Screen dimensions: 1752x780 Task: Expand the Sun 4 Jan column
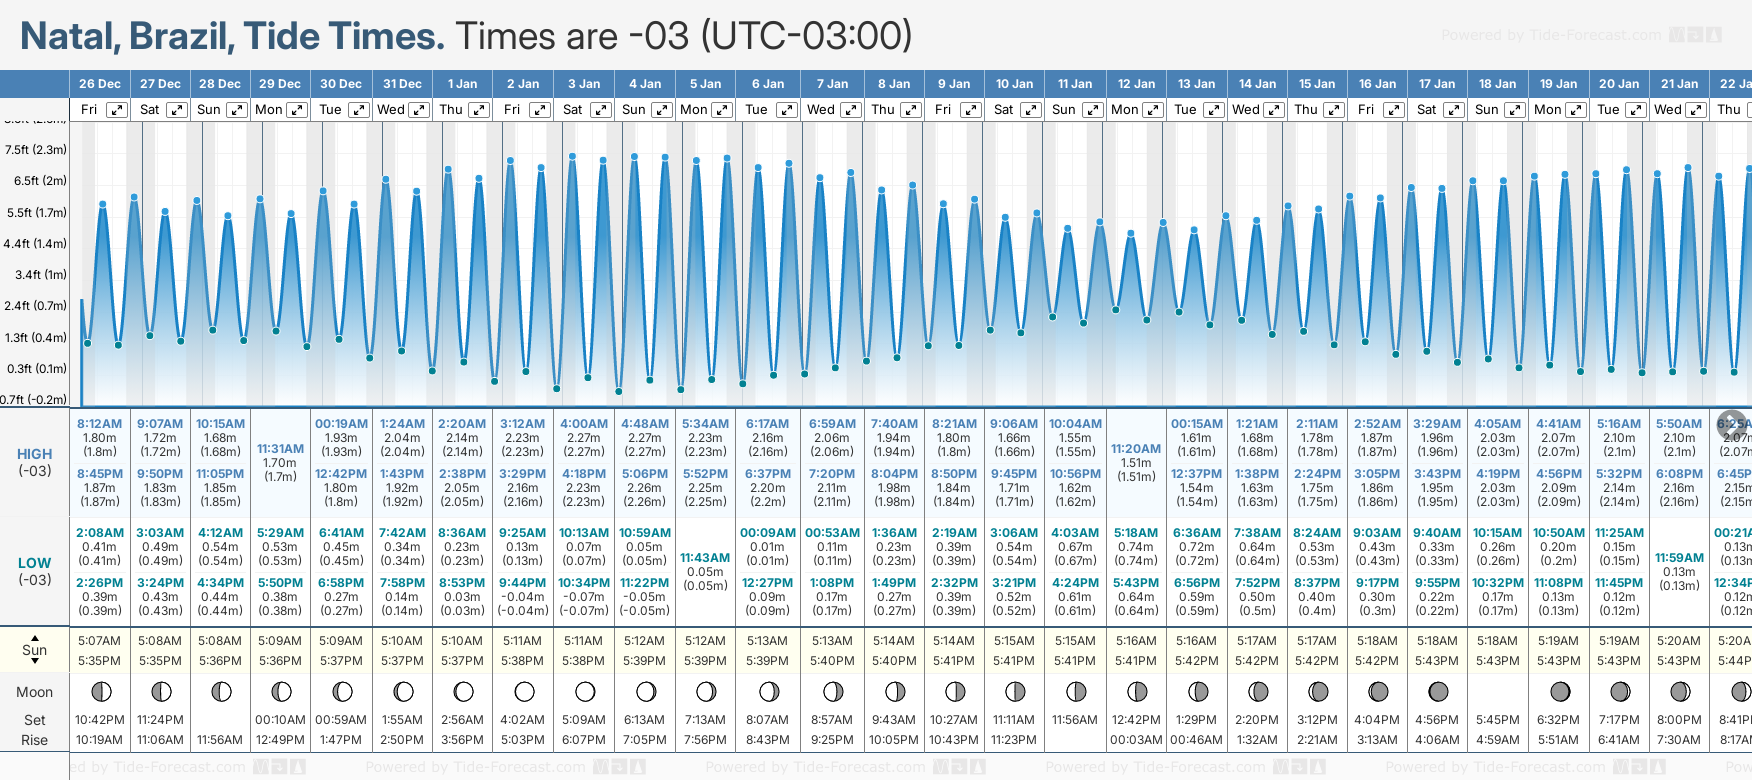(x=661, y=110)
